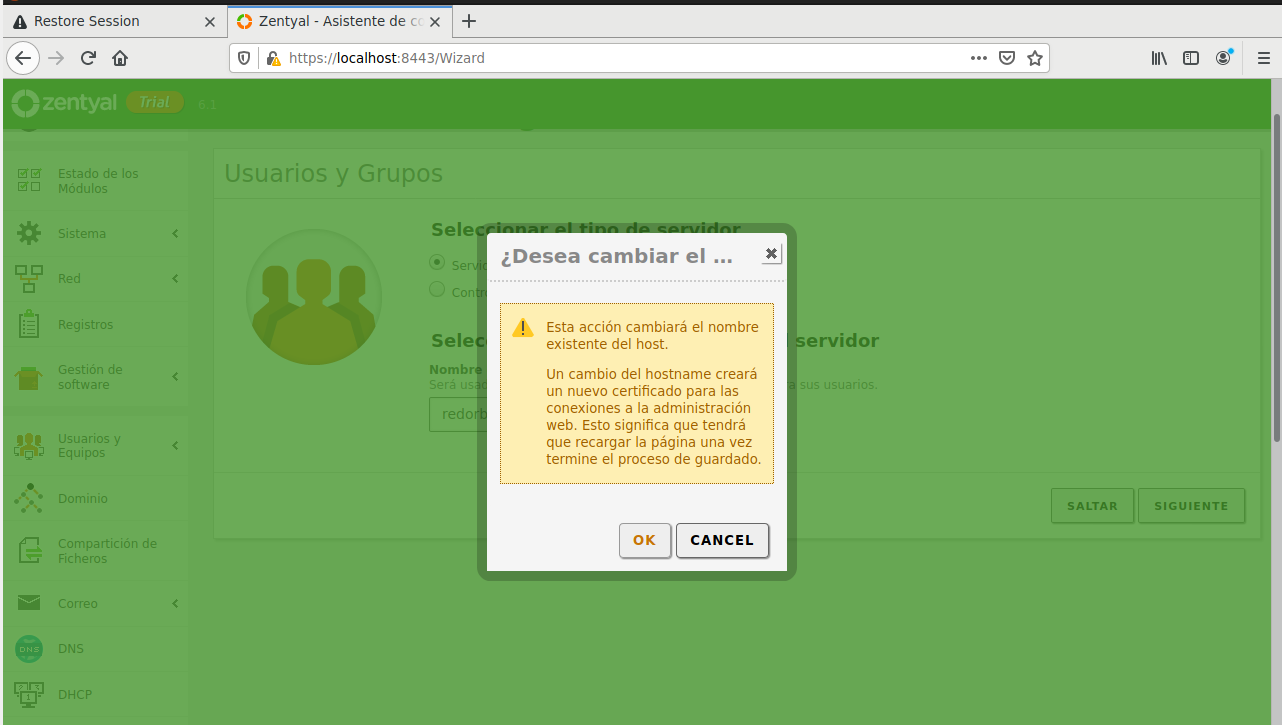Click the OK button in the dialog

tap(644, 540)
